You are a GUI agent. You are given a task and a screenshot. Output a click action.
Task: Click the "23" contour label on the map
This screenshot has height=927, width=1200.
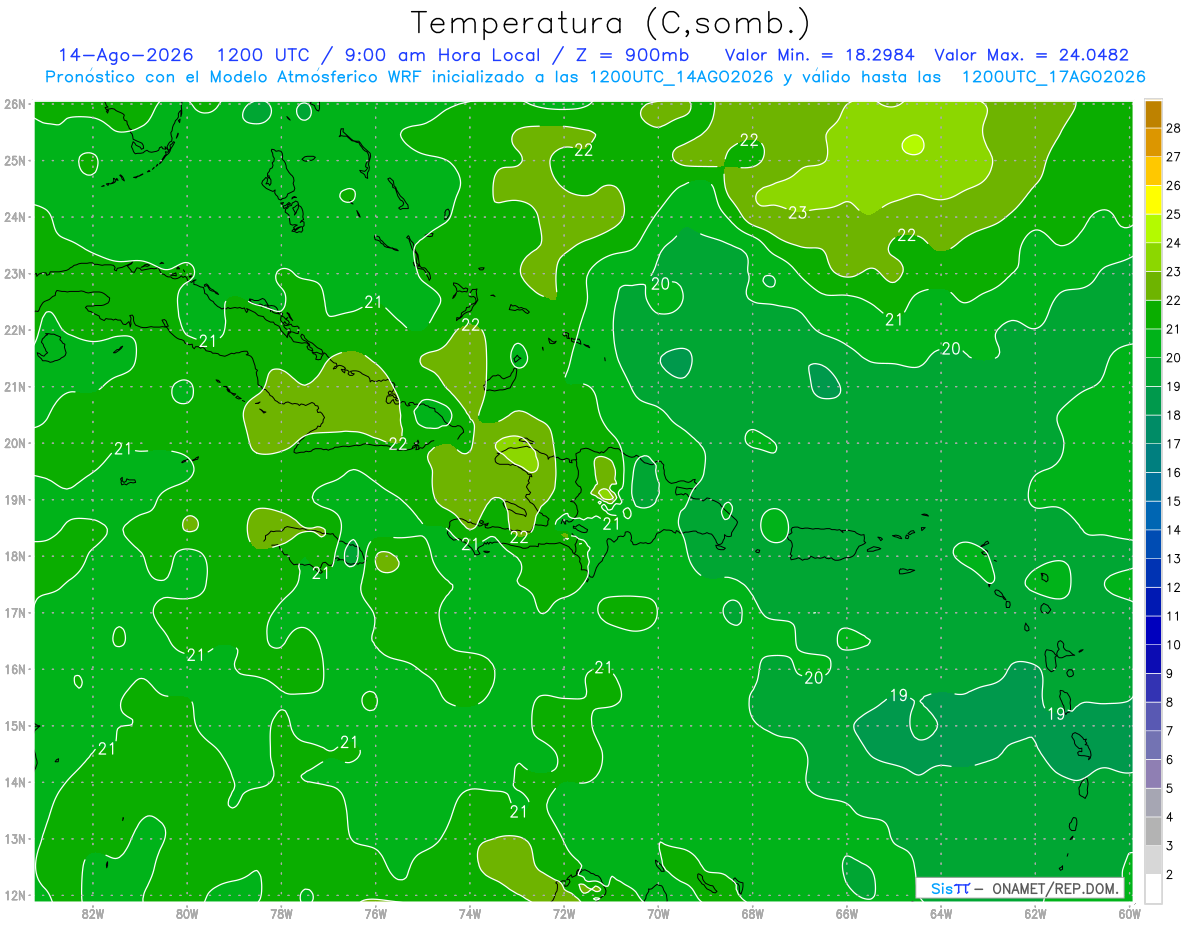[798, 212]
